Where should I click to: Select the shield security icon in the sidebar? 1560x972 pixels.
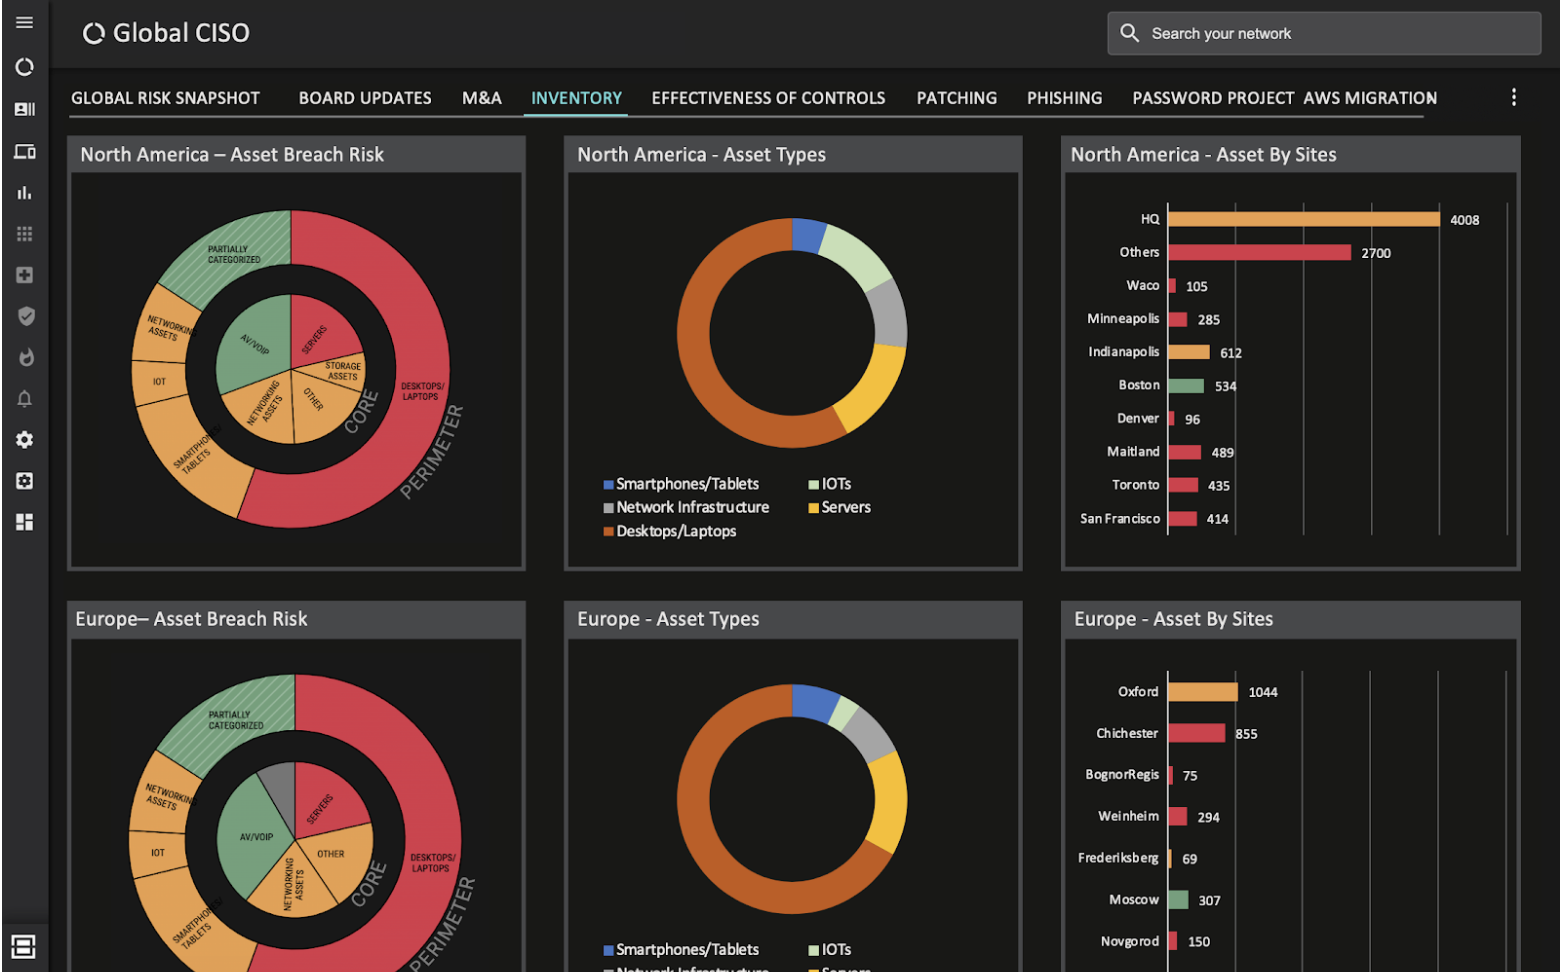(24, 316)
